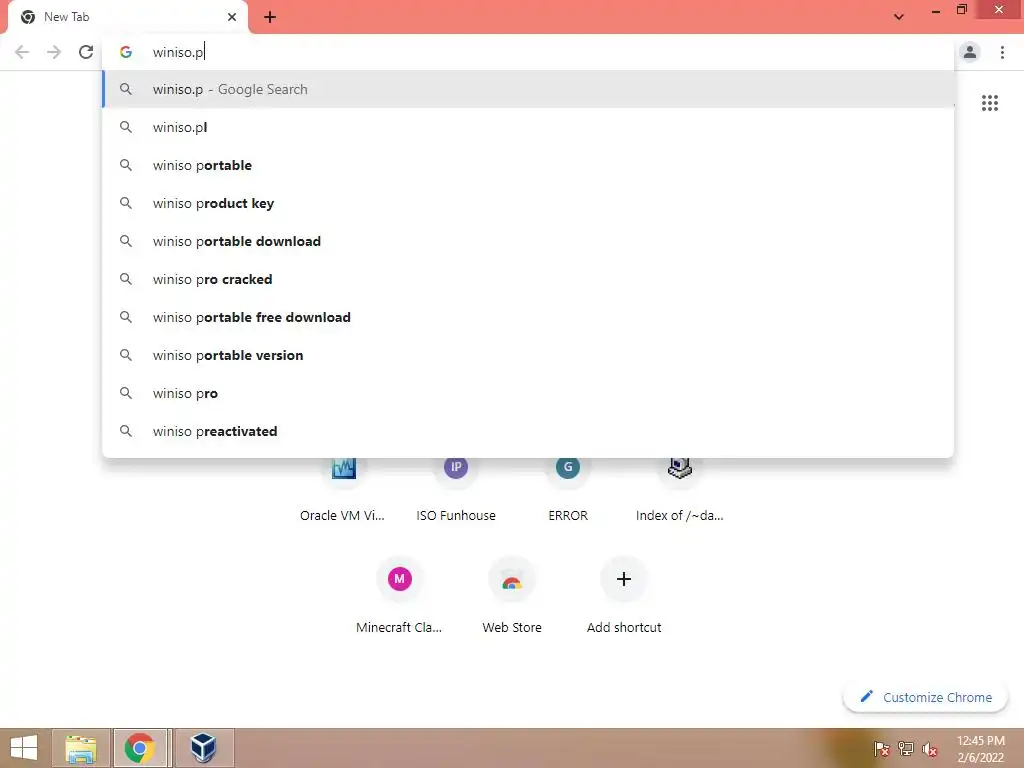Select 'winiso portable download' suggestion
Image resolution: width=1024 pixels, height=768 pixels.
pyautogui.click(x=528, y=241)
